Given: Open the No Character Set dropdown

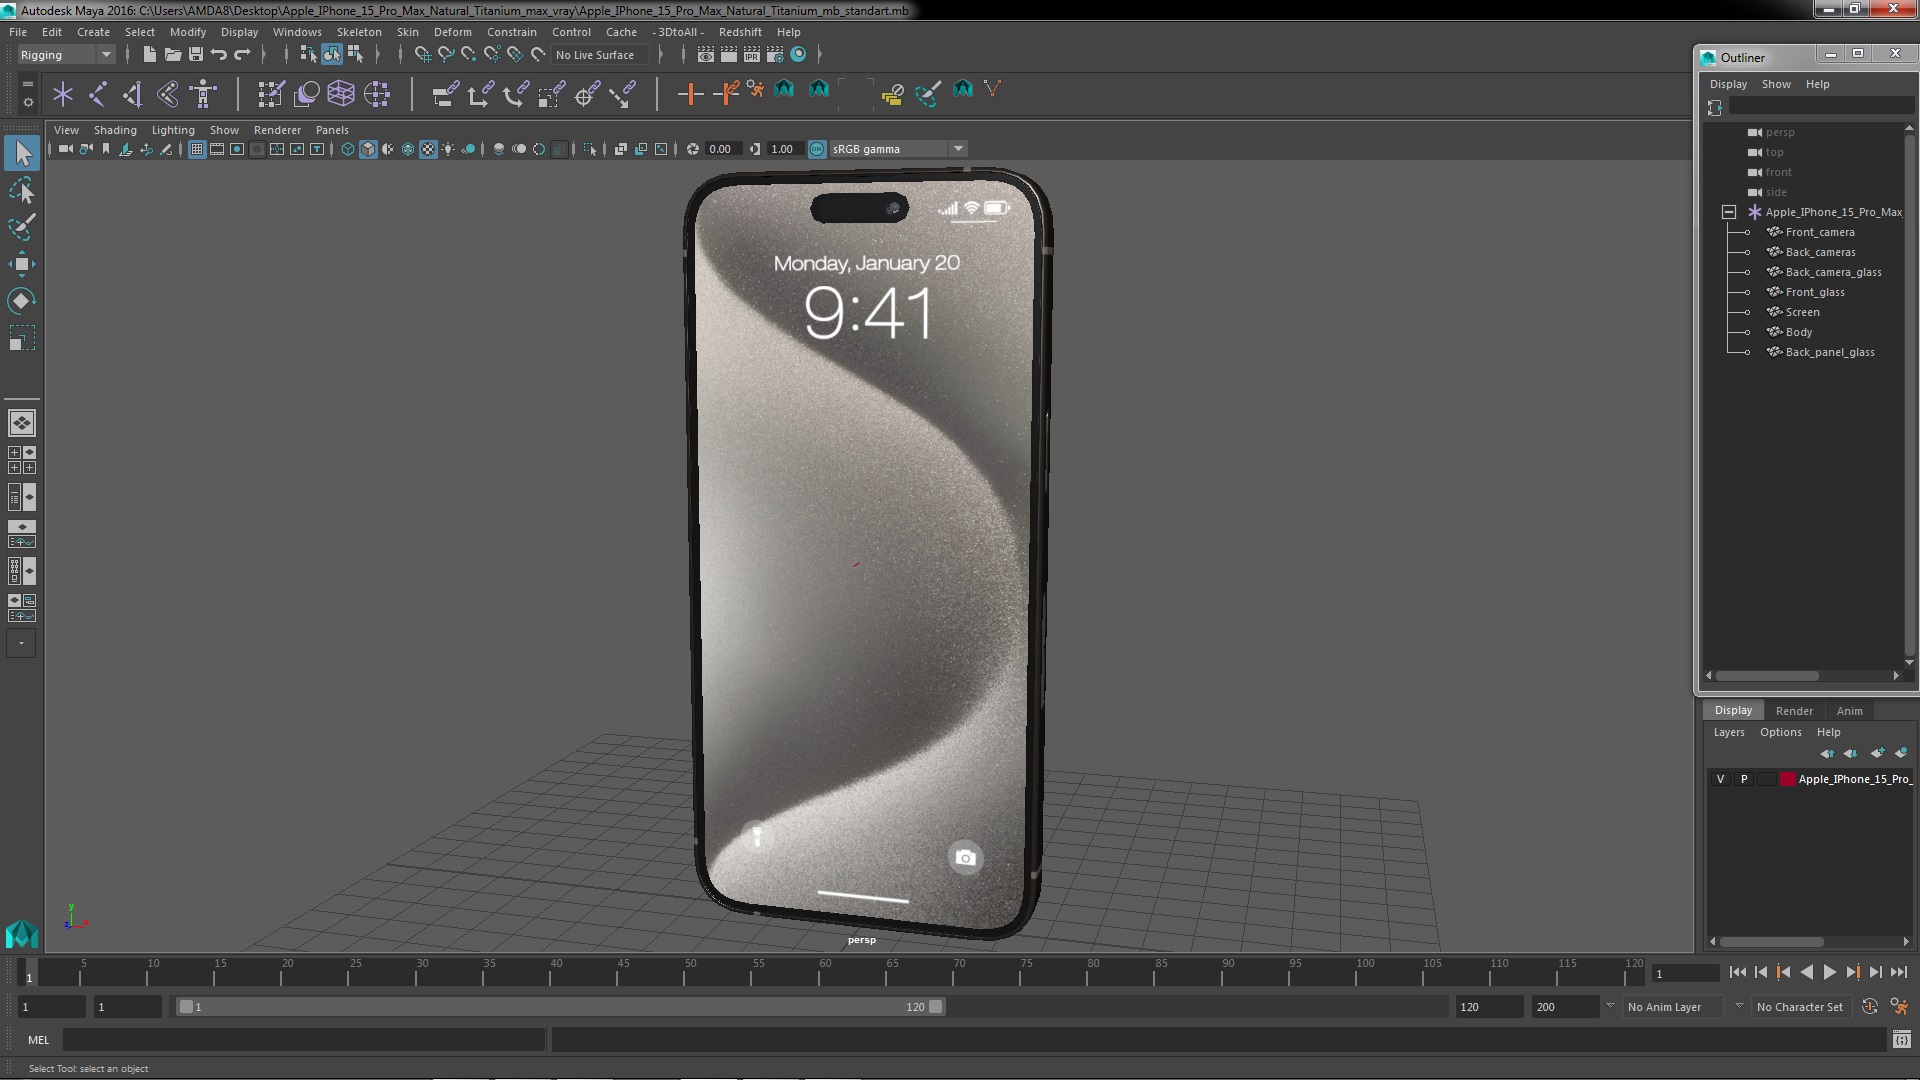Looking at the screenshot, I should 1800,1007.
